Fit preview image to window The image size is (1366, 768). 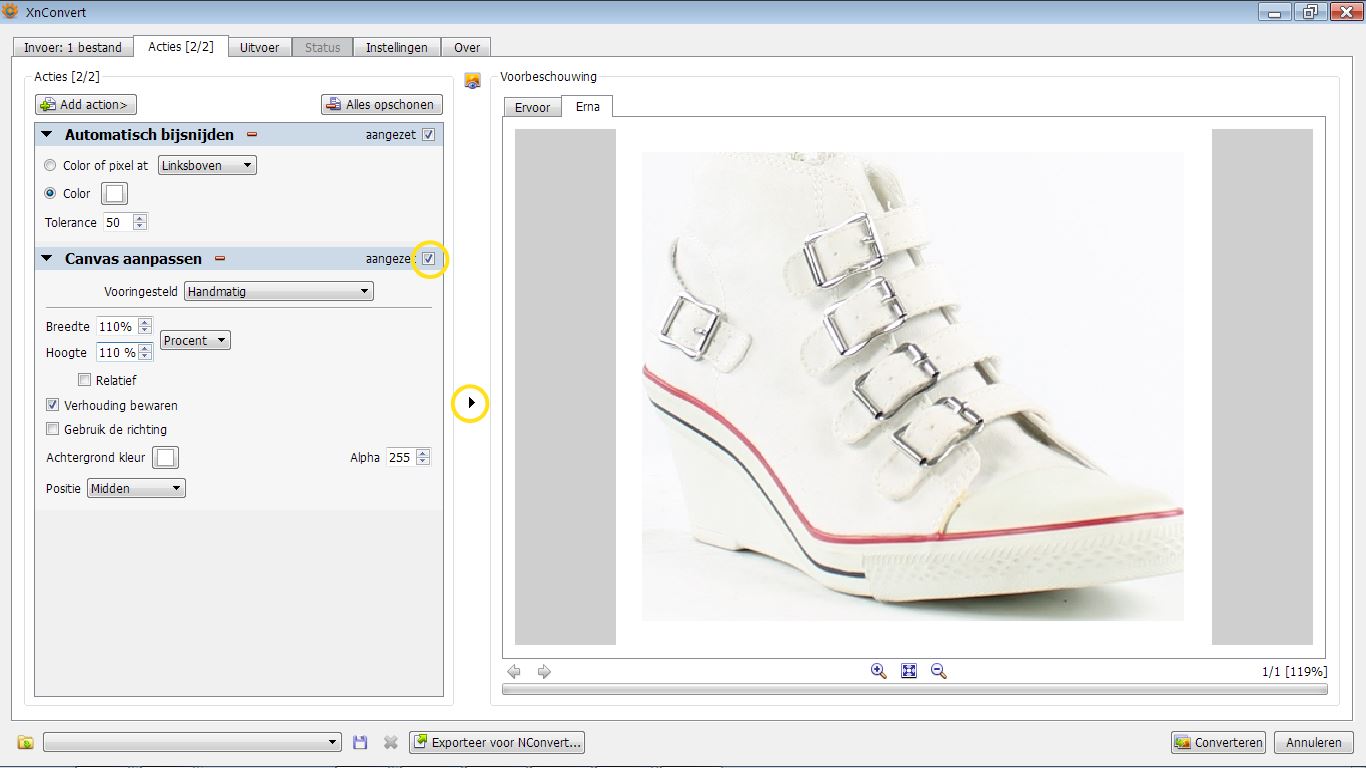[908, 671]
